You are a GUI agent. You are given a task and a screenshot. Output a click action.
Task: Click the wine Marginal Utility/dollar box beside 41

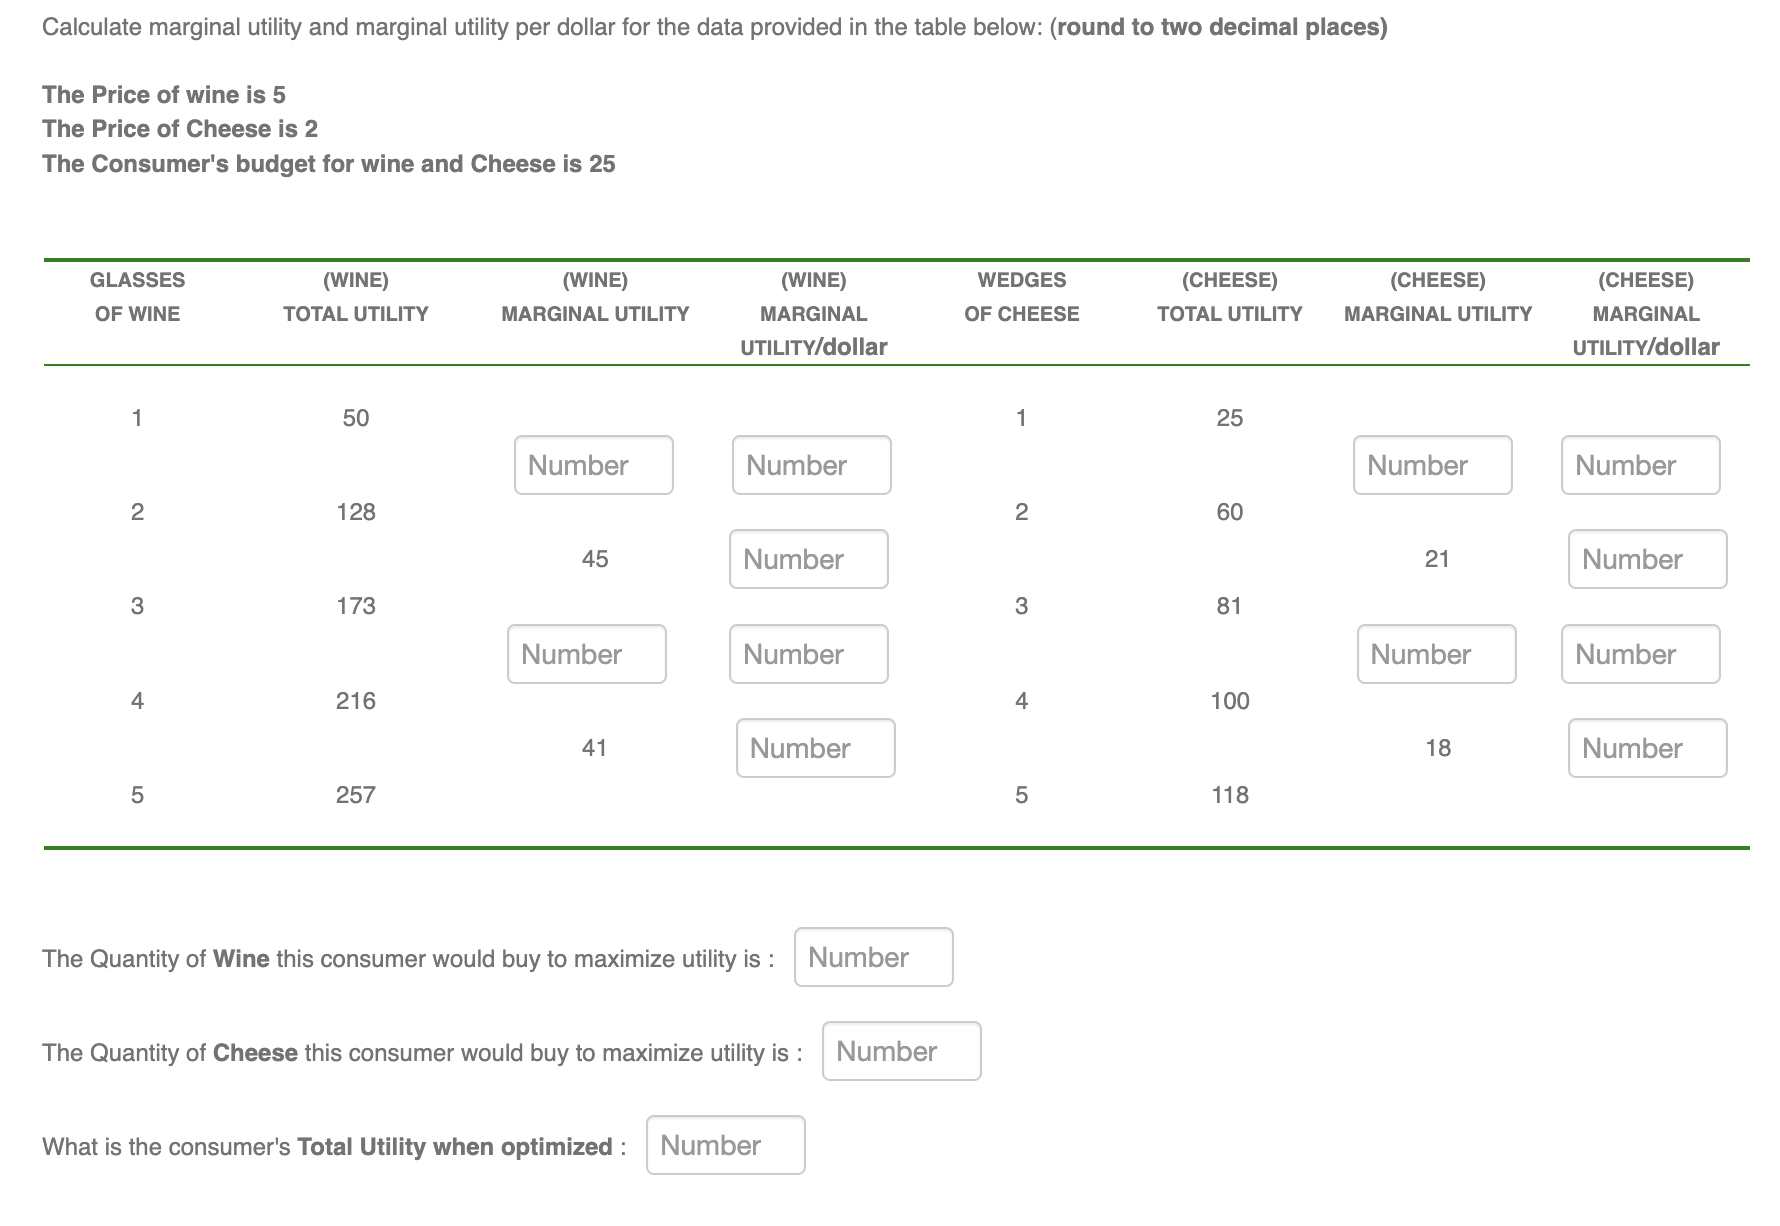[815, 747]
